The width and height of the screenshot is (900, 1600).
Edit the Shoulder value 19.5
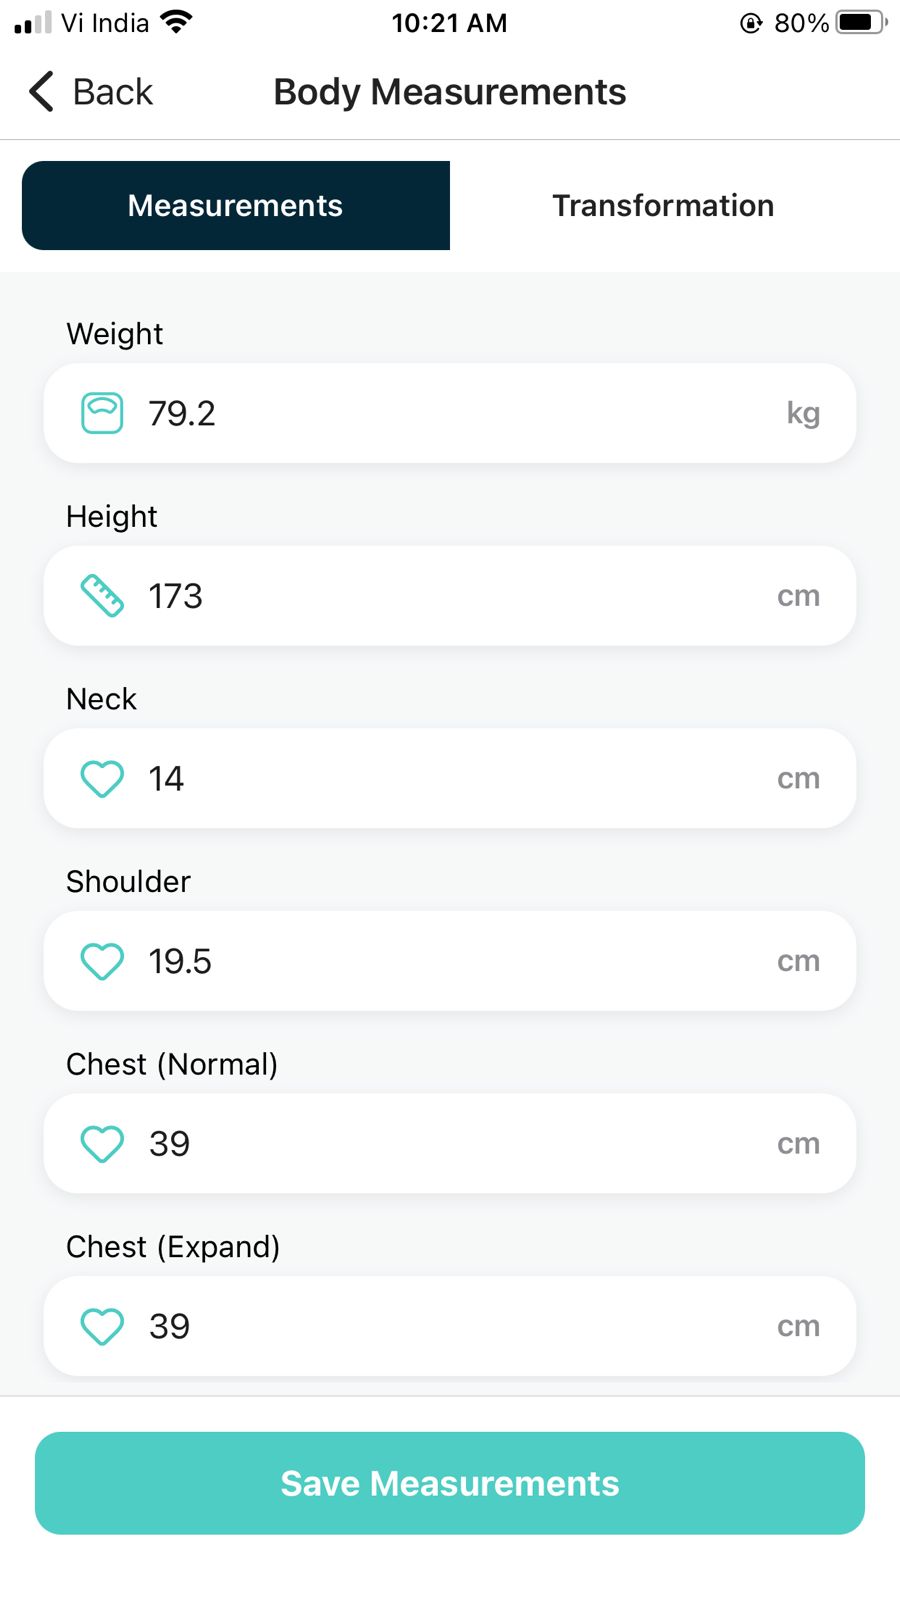(x=180, y=961)
